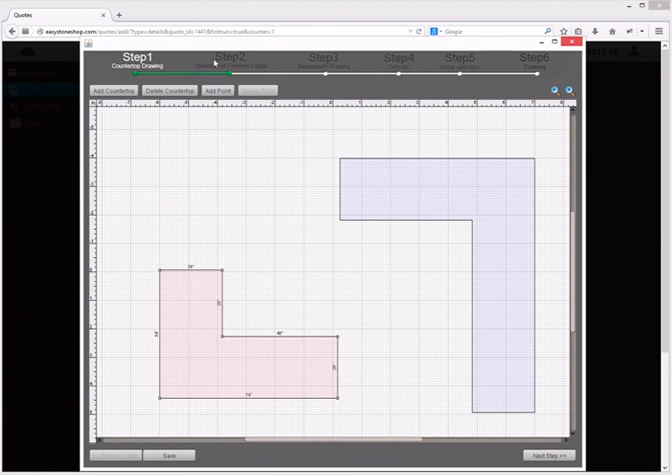This screenshot has height=475, width=672.
Task: Click the browser back arrow
Action: (12, 31)
